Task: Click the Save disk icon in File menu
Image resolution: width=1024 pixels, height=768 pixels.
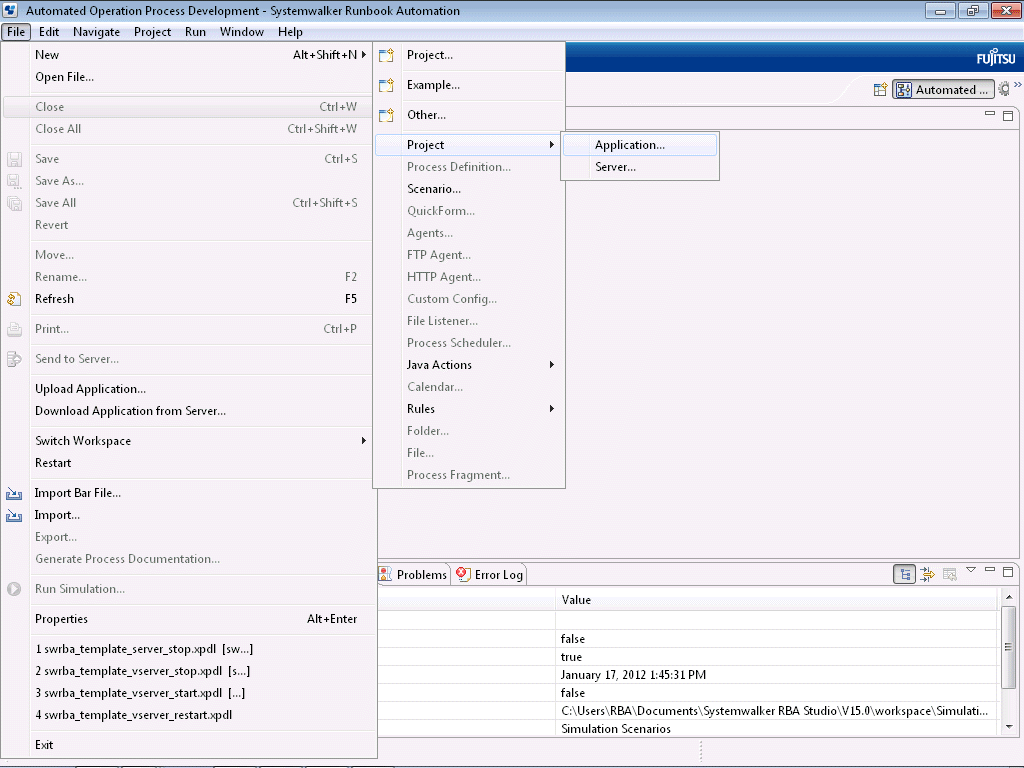Action: 14,159
